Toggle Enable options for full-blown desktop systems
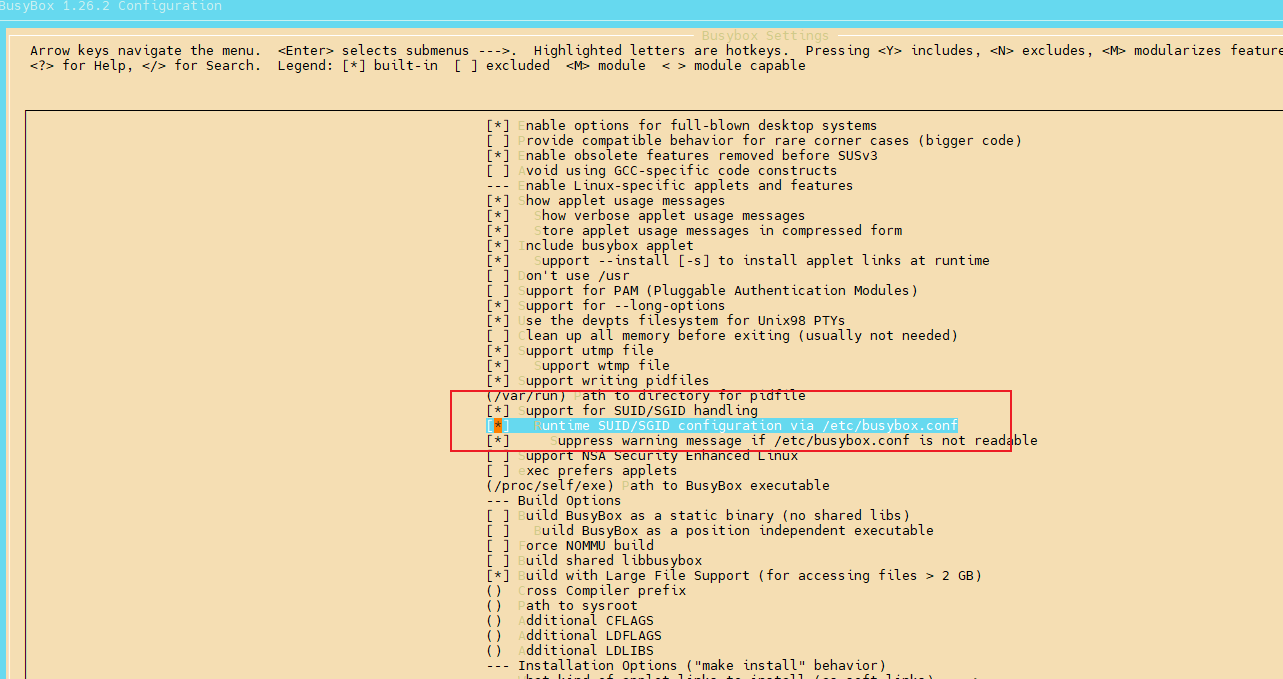This screenshot has height=679, width=1283. point(681,125)
